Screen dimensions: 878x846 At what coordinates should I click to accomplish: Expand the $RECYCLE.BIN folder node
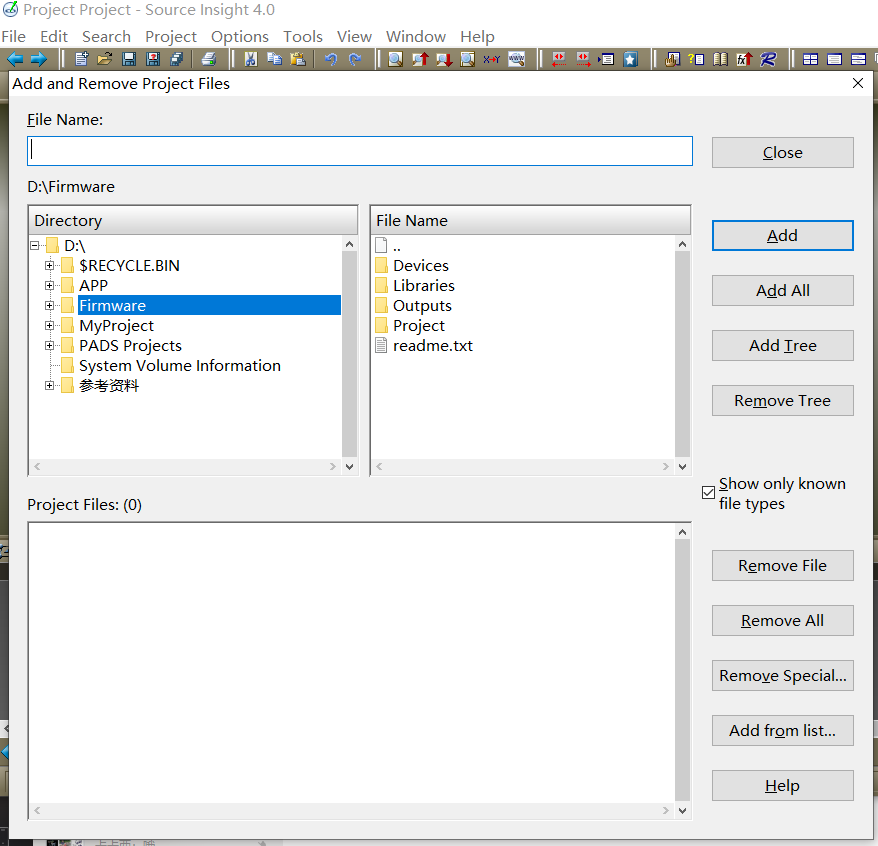(49, 265)
